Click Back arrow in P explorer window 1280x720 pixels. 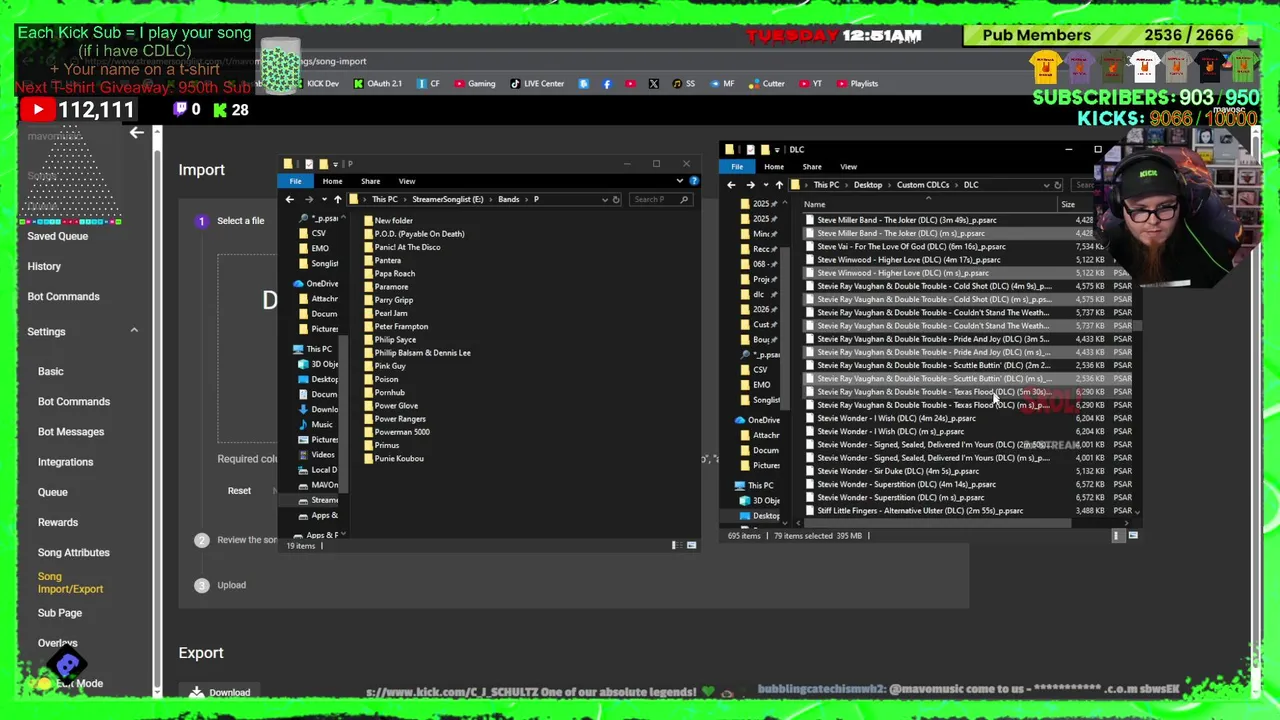coord(290,199)
